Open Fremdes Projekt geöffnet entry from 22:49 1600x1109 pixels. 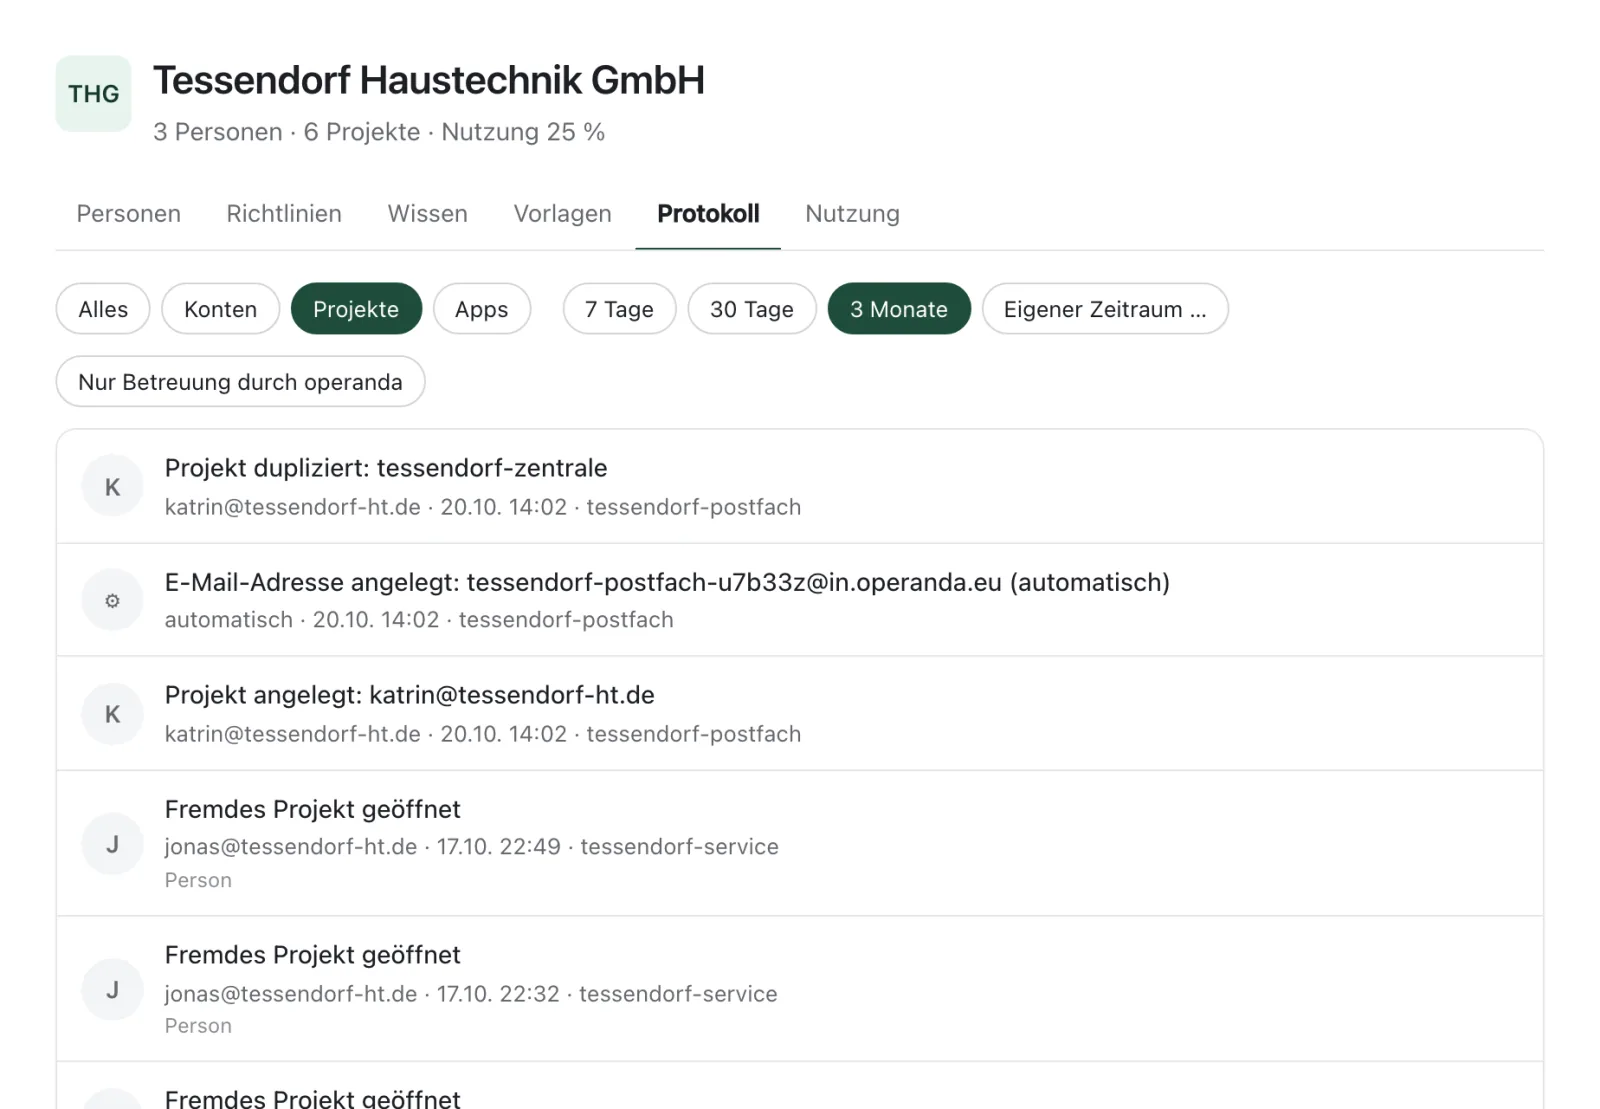click(800, 844)
